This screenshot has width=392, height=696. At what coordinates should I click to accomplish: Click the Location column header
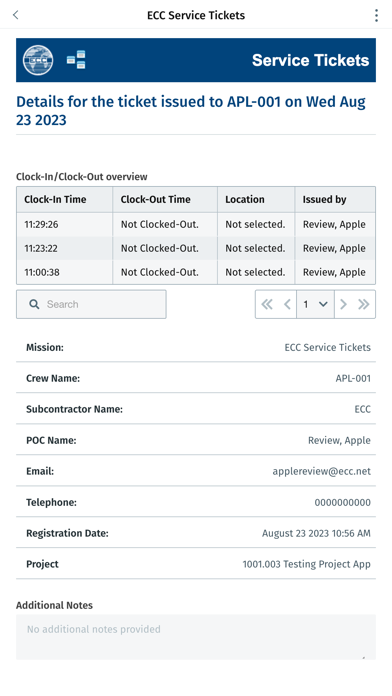256,199
